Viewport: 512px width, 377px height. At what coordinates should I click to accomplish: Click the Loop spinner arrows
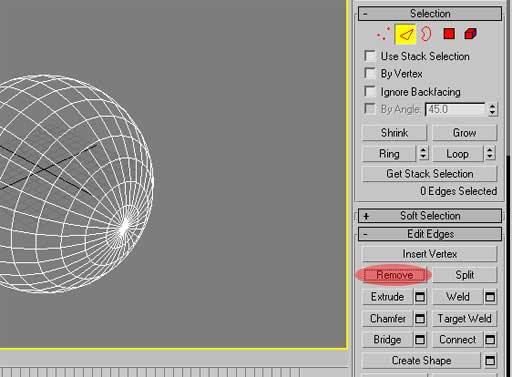[490, 153]
